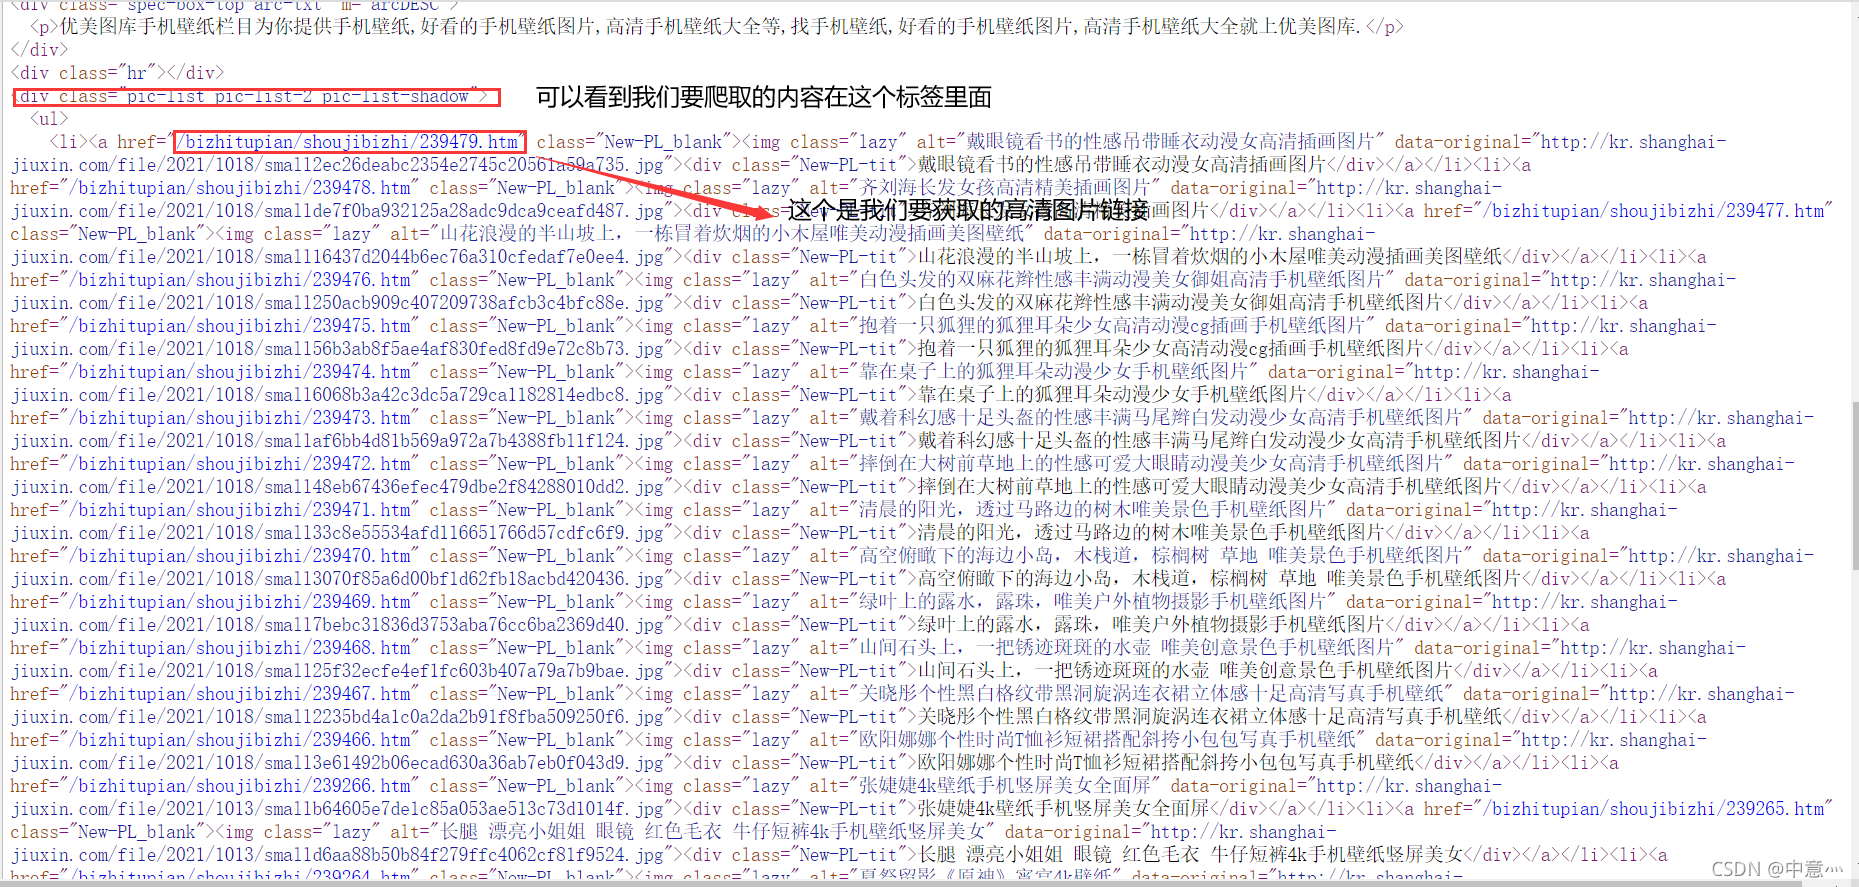Click the 239467.htm href link

[241, 694]
